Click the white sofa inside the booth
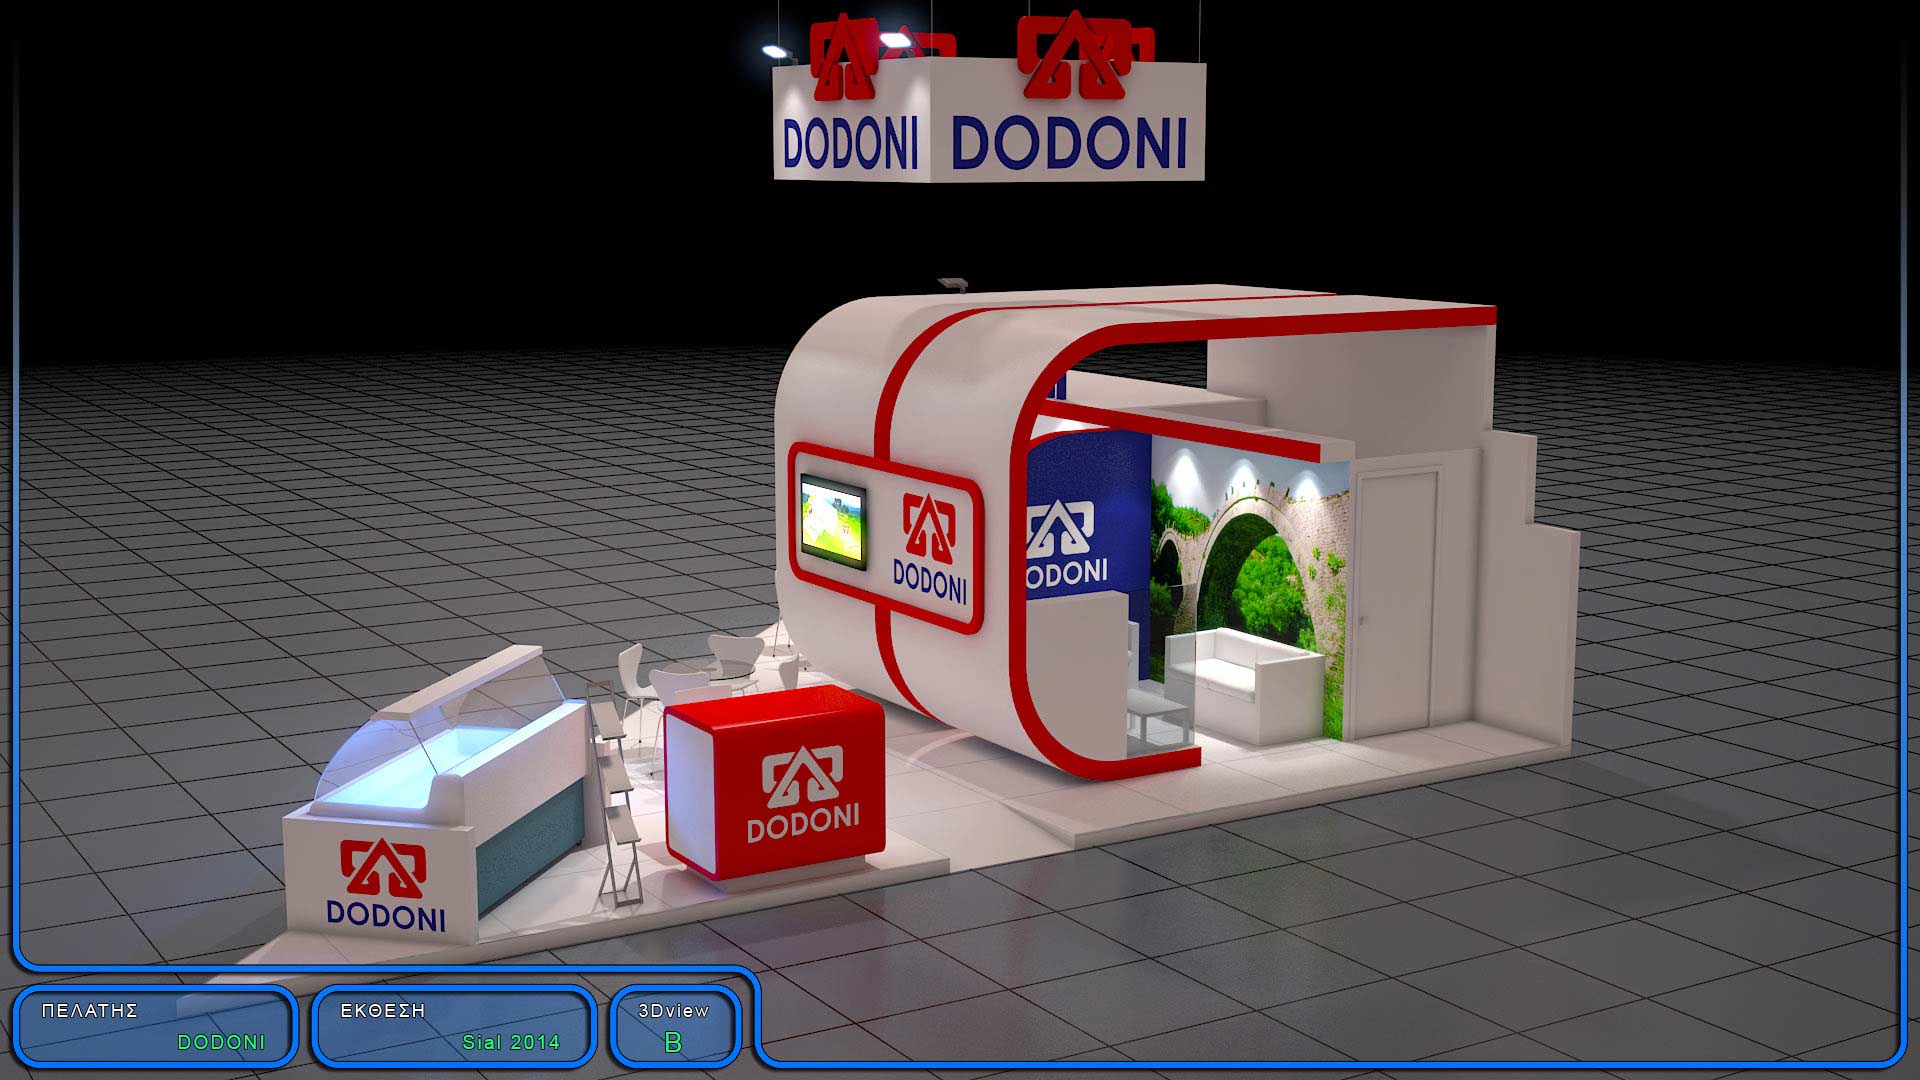This screenshot has height=1080, width=1920. (1245, 684)
